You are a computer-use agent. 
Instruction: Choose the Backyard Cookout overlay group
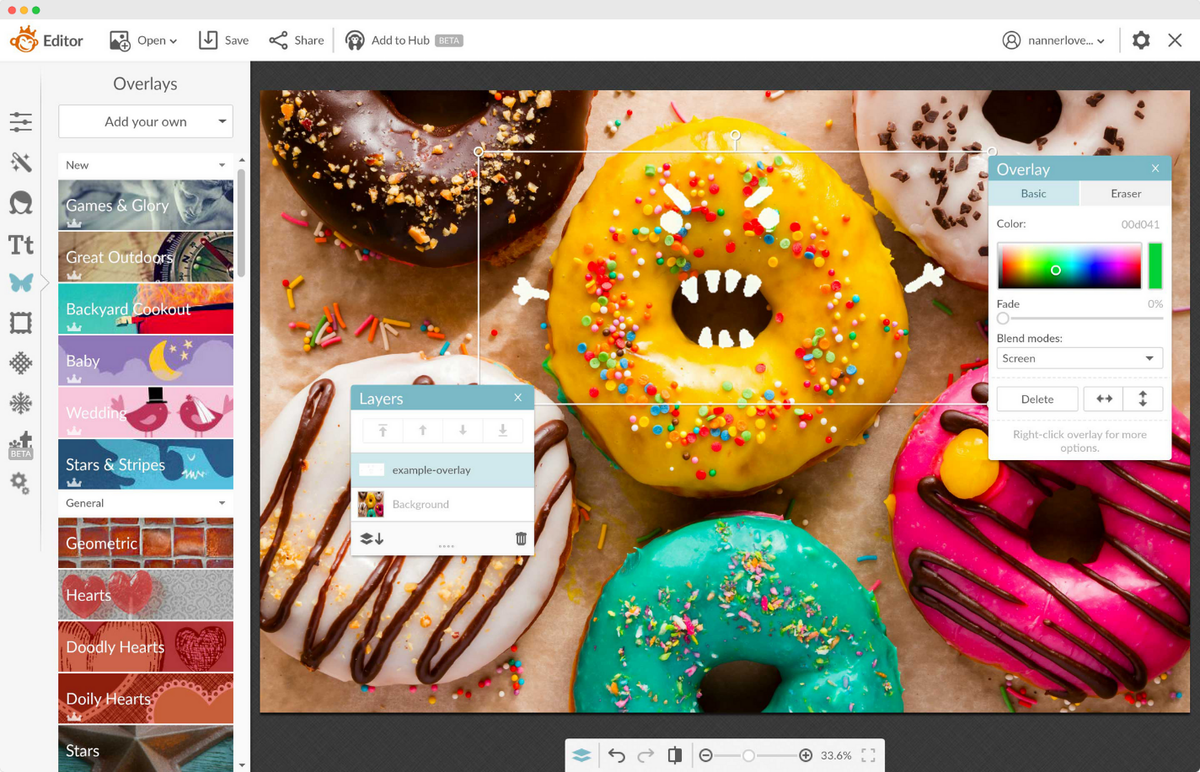(146, 309)
